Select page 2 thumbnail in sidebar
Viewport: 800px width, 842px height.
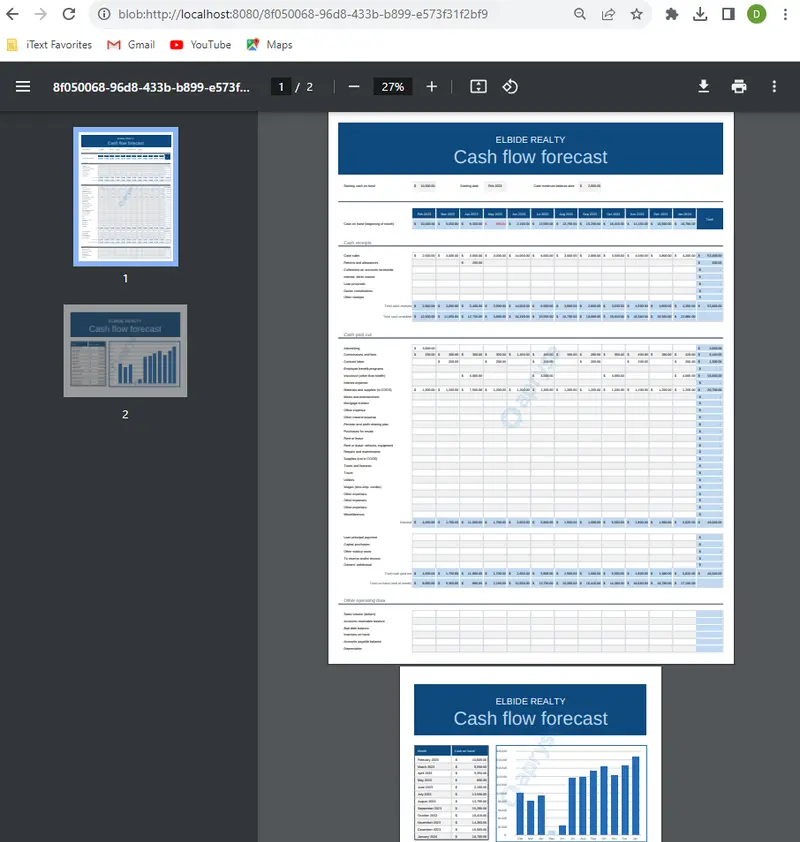126,351
